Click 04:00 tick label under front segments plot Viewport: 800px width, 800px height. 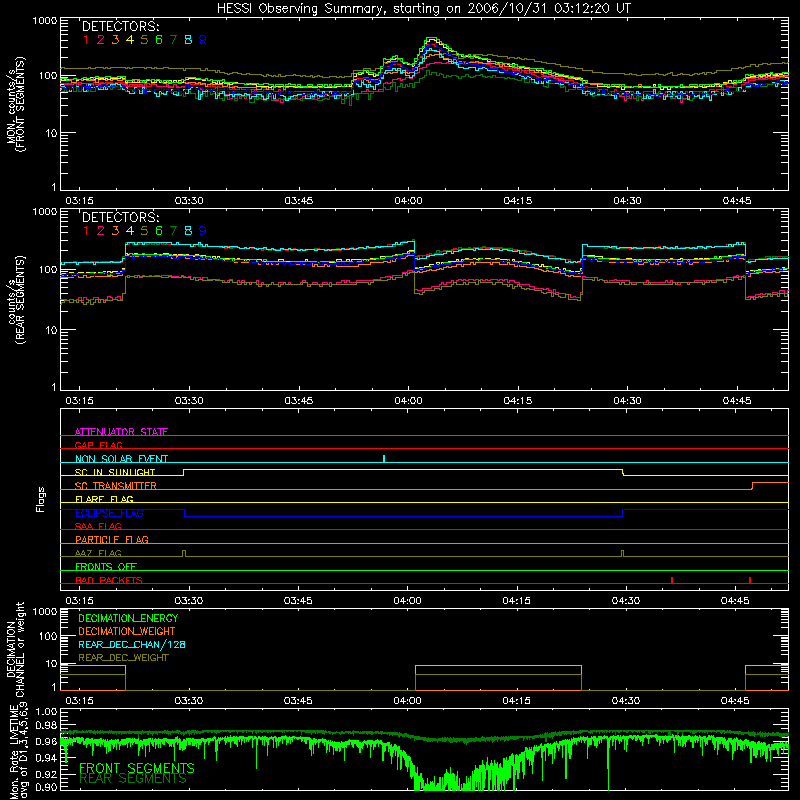coord(408,201)
